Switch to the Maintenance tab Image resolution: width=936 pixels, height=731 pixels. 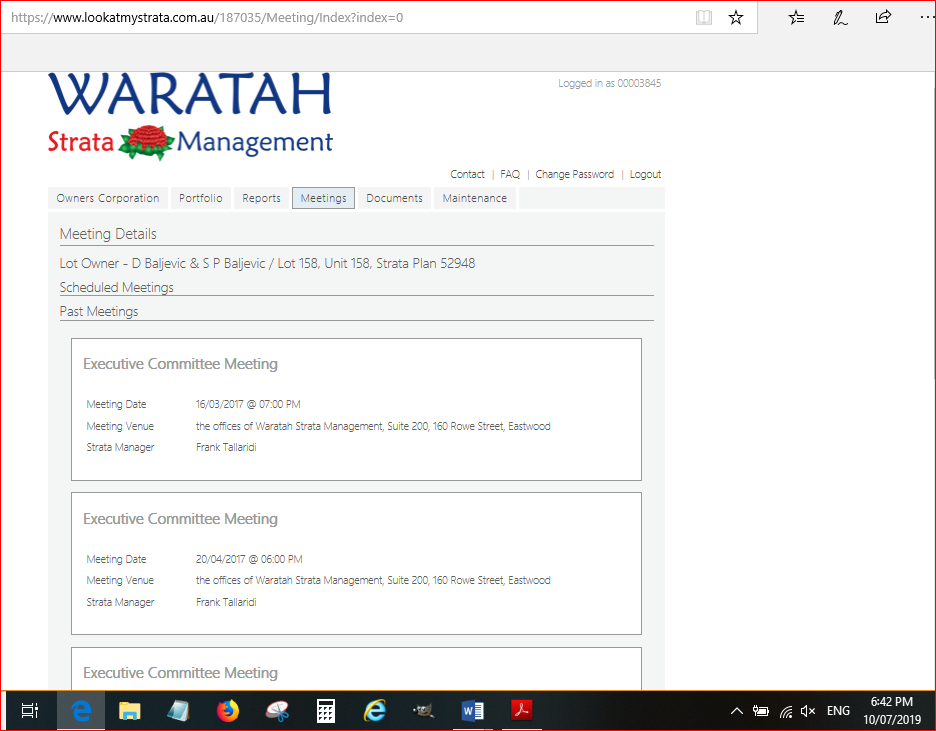tap(475, 198)
